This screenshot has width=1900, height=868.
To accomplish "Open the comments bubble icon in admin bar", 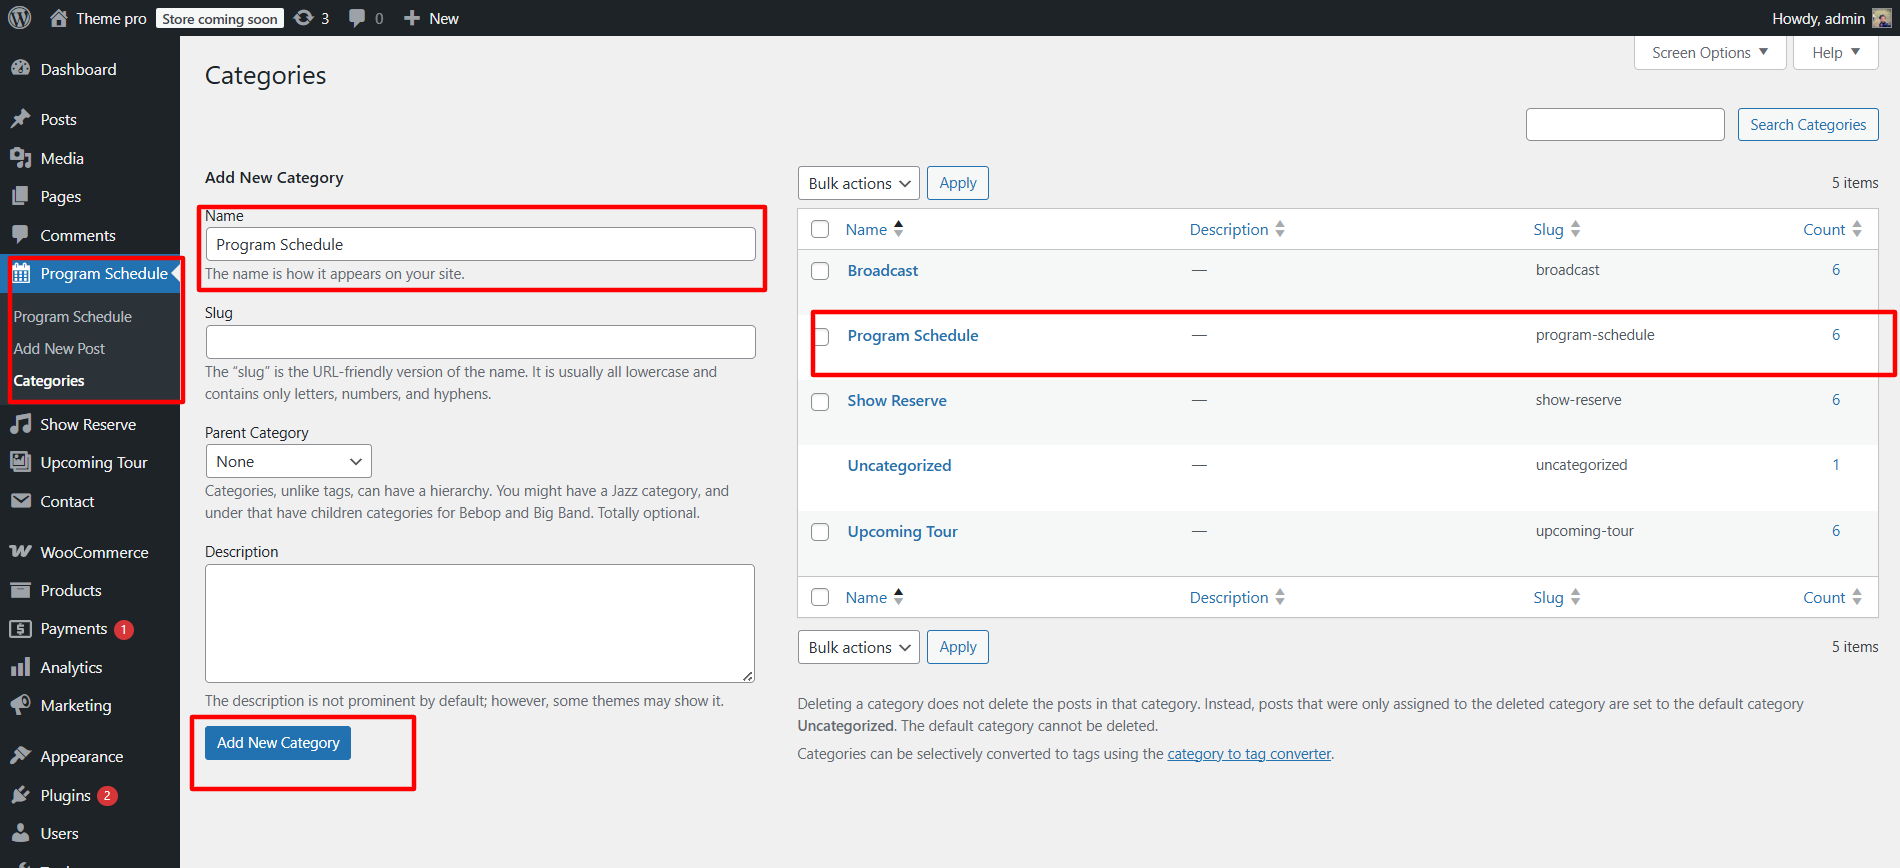I will pyautogui.click(x=357, y=18).
